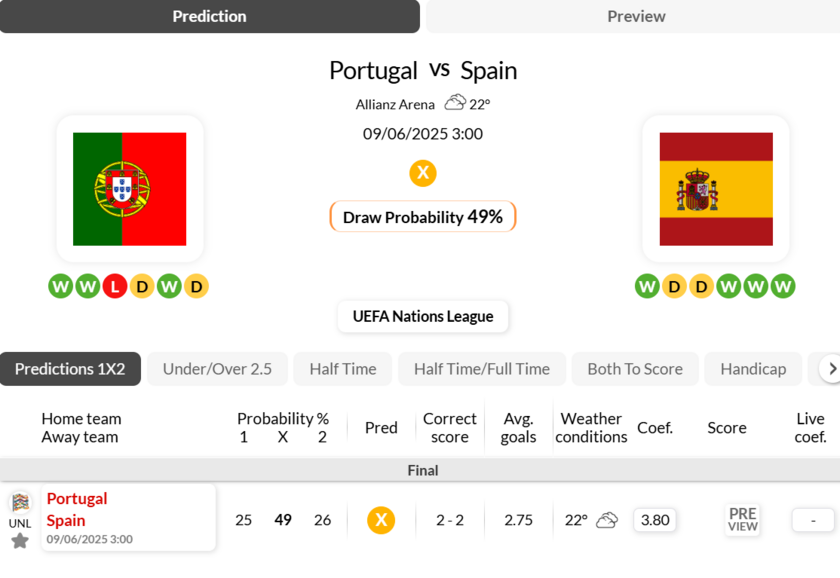Click the yellow X prediction icon in table

coord(381,520)
